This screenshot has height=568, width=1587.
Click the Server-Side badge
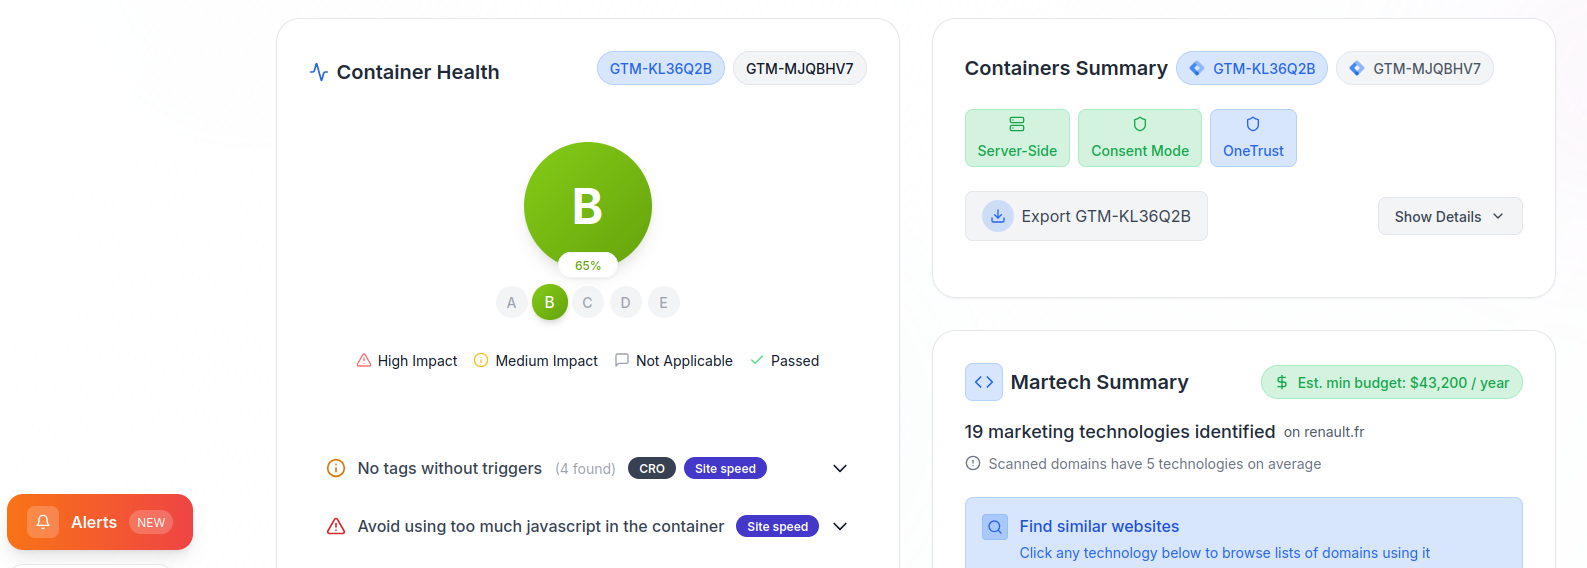point(1017,138)
